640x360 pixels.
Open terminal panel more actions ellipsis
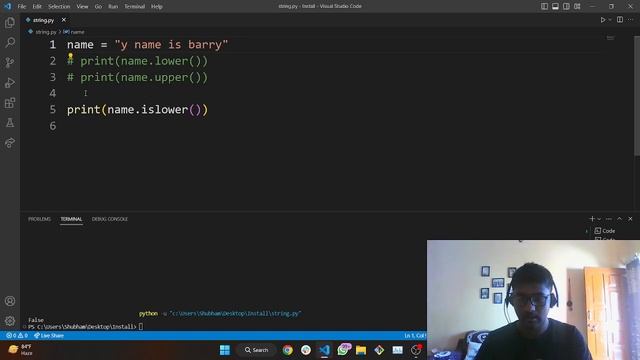coord(609,219)
